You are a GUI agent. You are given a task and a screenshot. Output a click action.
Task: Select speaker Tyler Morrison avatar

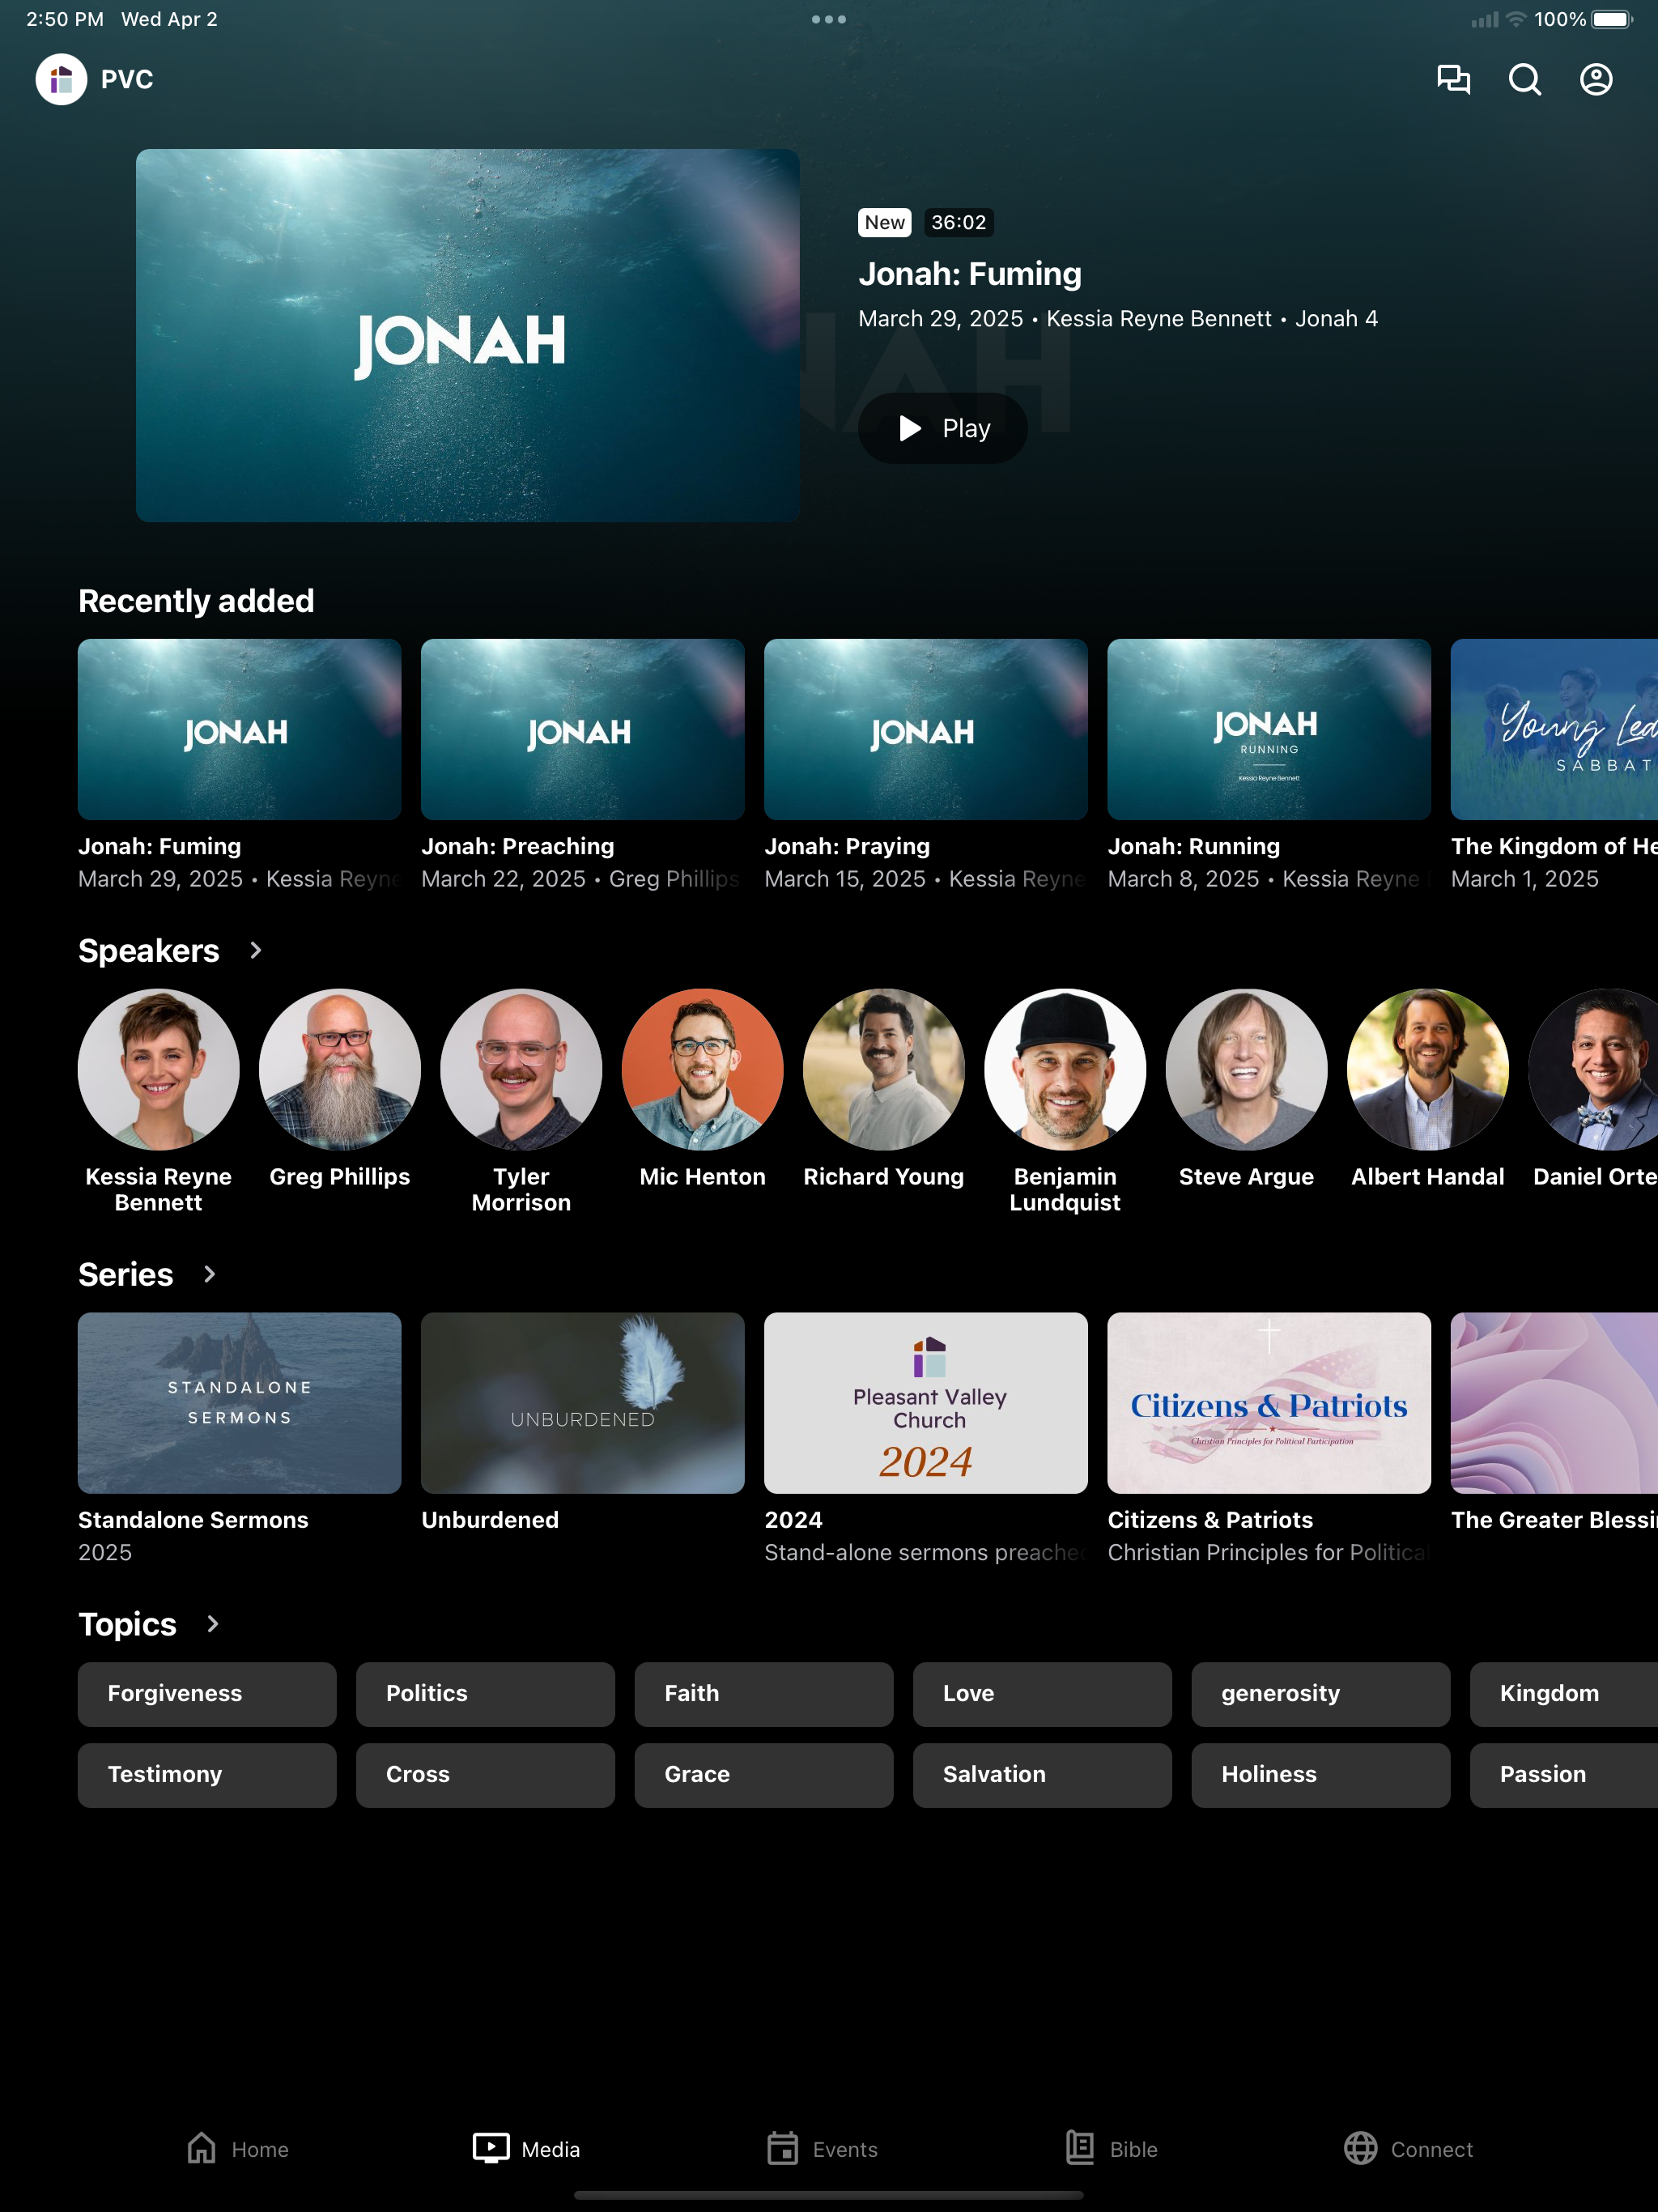[521, 1069]
